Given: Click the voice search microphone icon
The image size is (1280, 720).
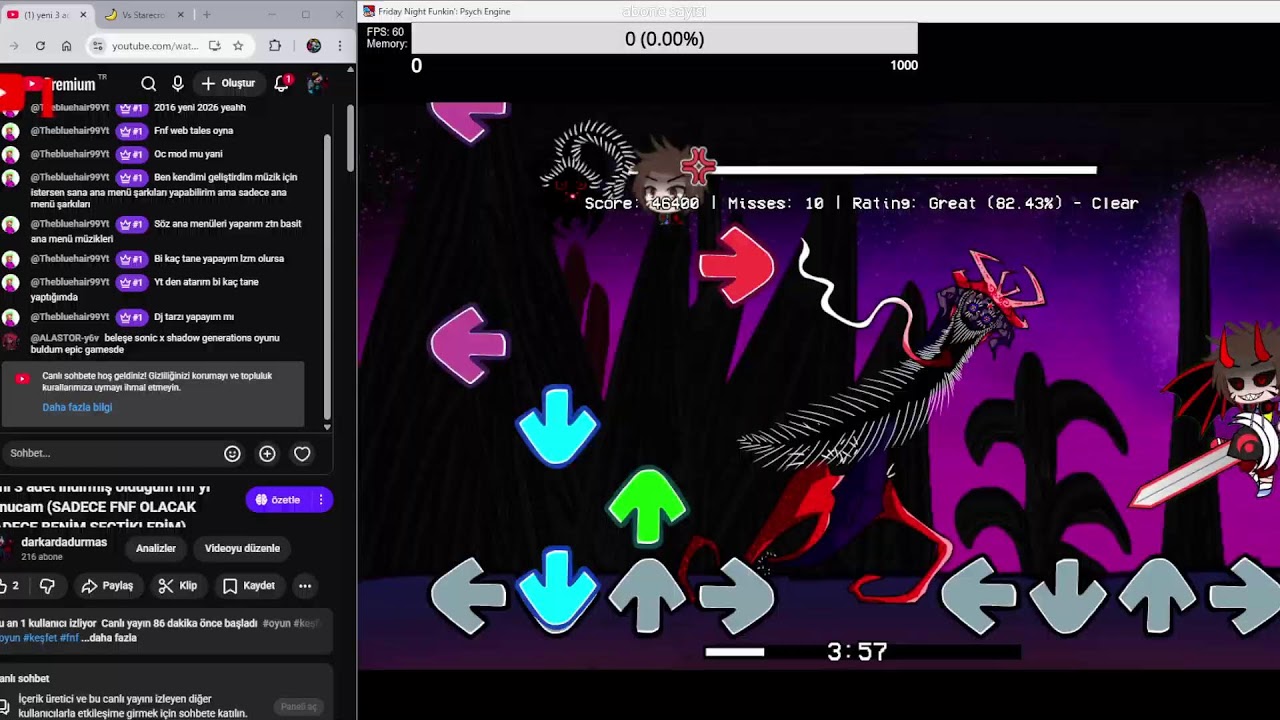Looking at the screenshot, I should pos(177,84).
